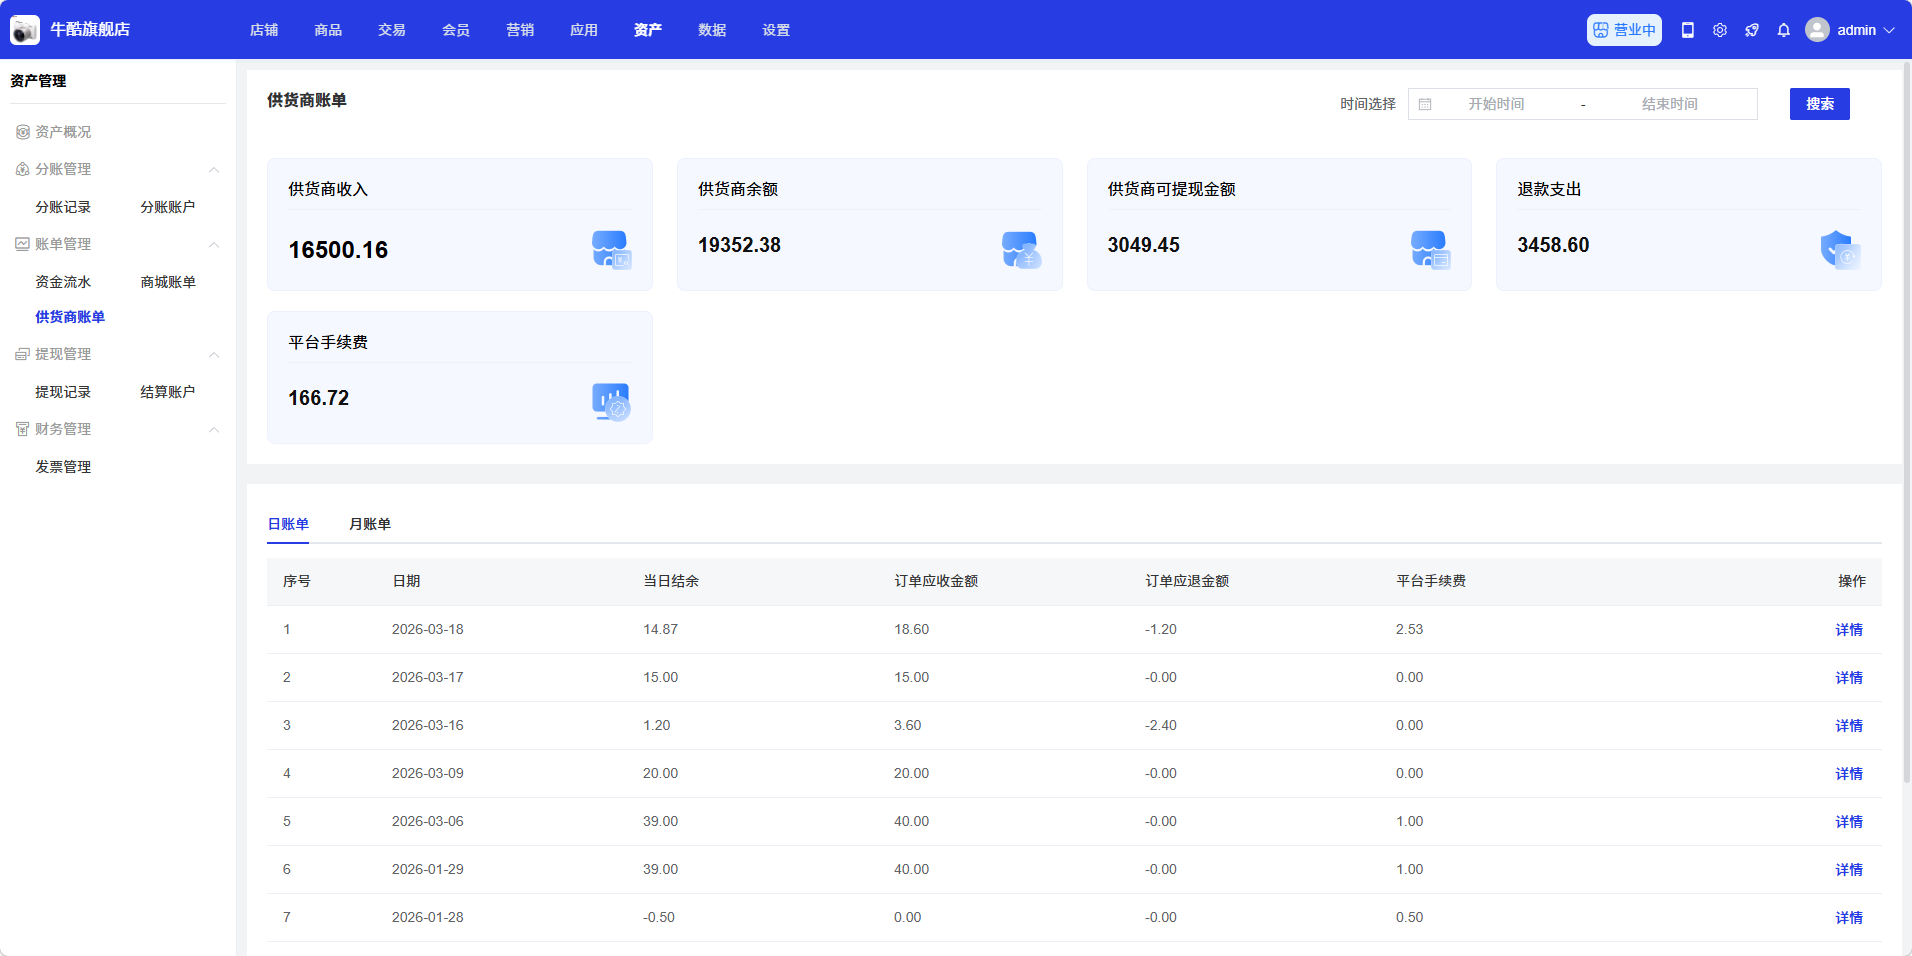Open the 数据 top menu
Viewport: 1912px width, 956px height.
click(712, 30)
